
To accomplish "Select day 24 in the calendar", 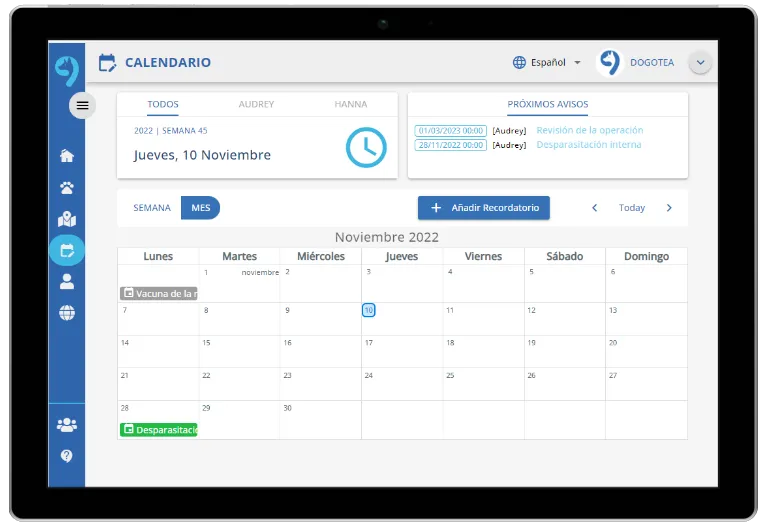I will tap(402, 384).
